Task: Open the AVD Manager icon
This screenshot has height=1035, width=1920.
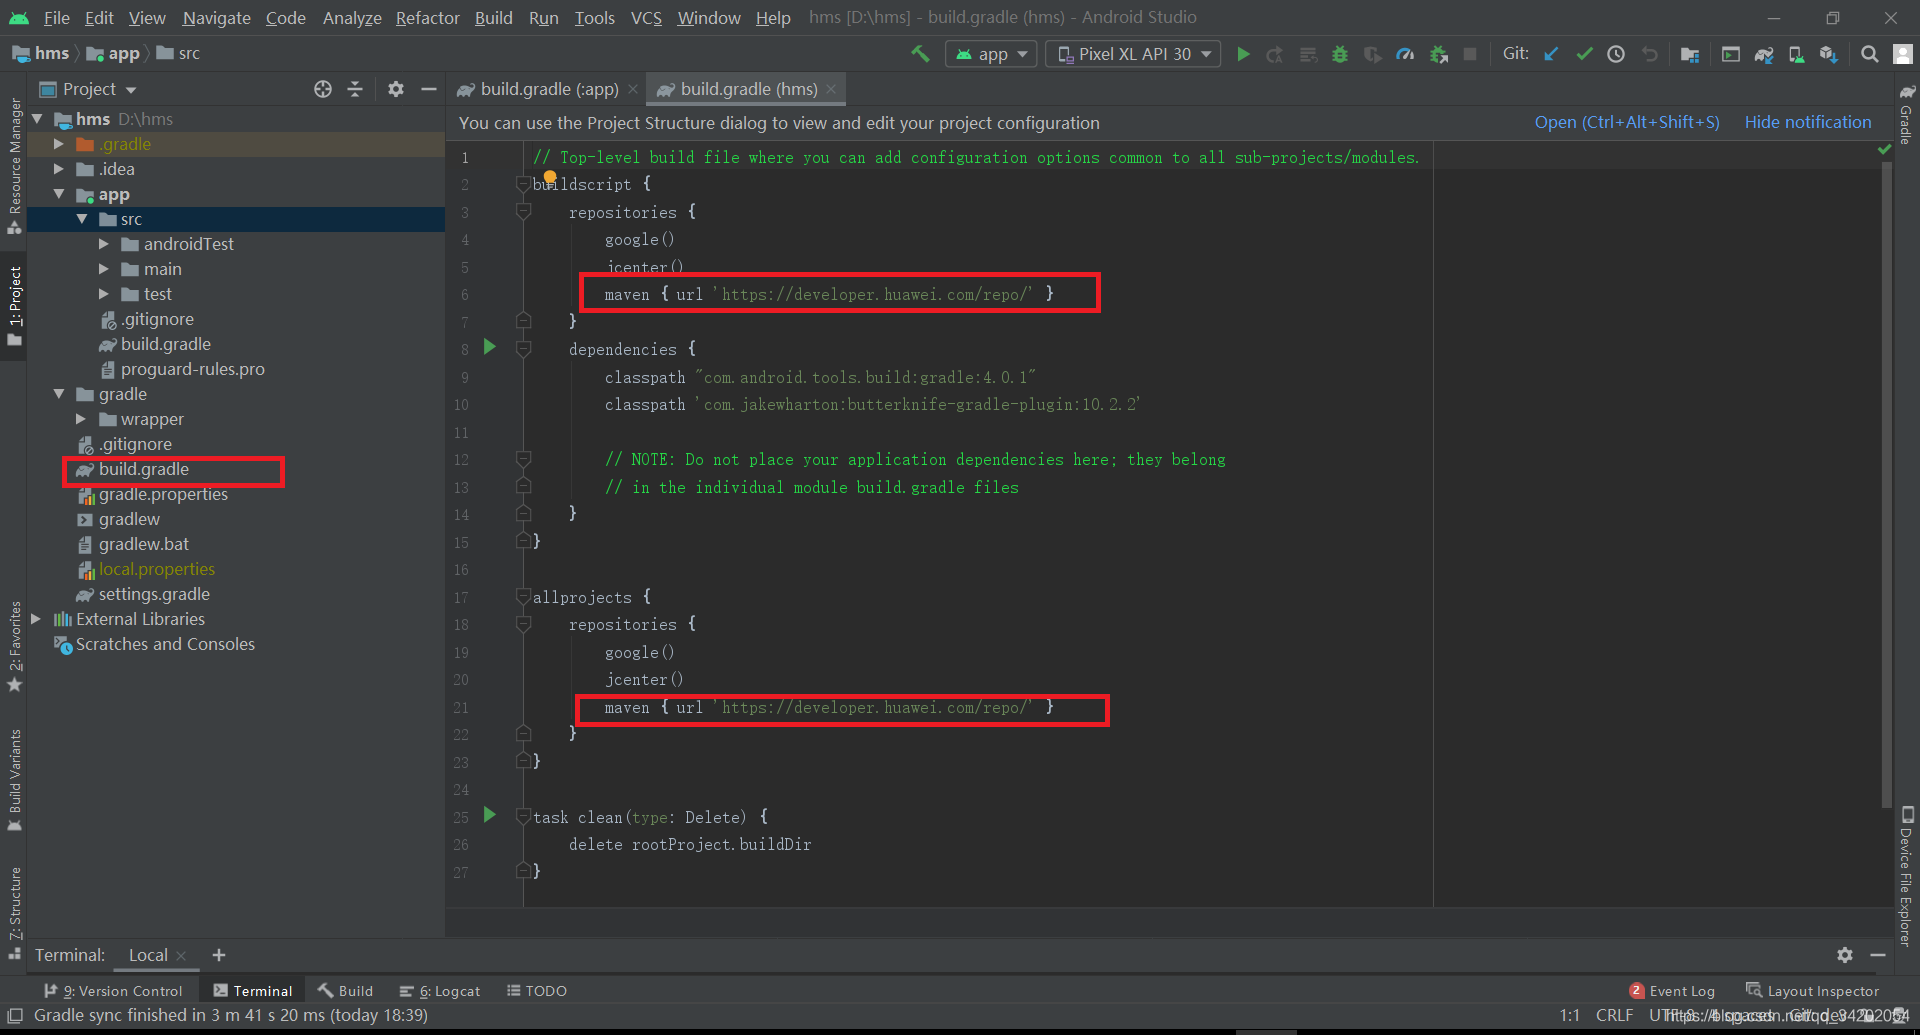Action: pyautogui.click(x=1796, y=54)
